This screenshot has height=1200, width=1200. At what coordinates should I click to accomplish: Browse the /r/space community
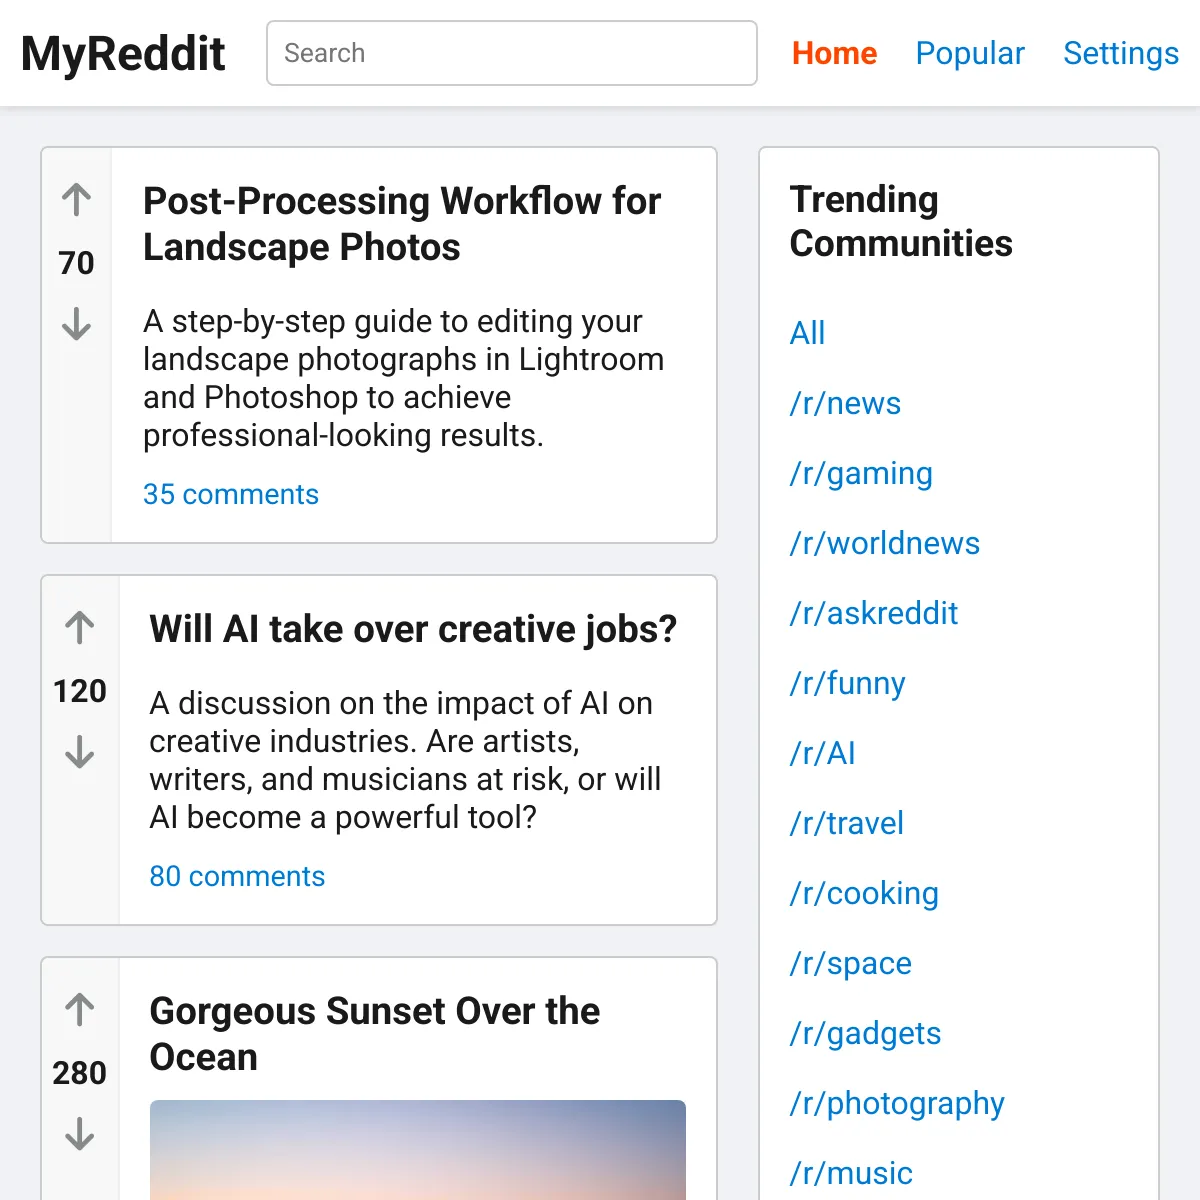(x=850, y=963)
